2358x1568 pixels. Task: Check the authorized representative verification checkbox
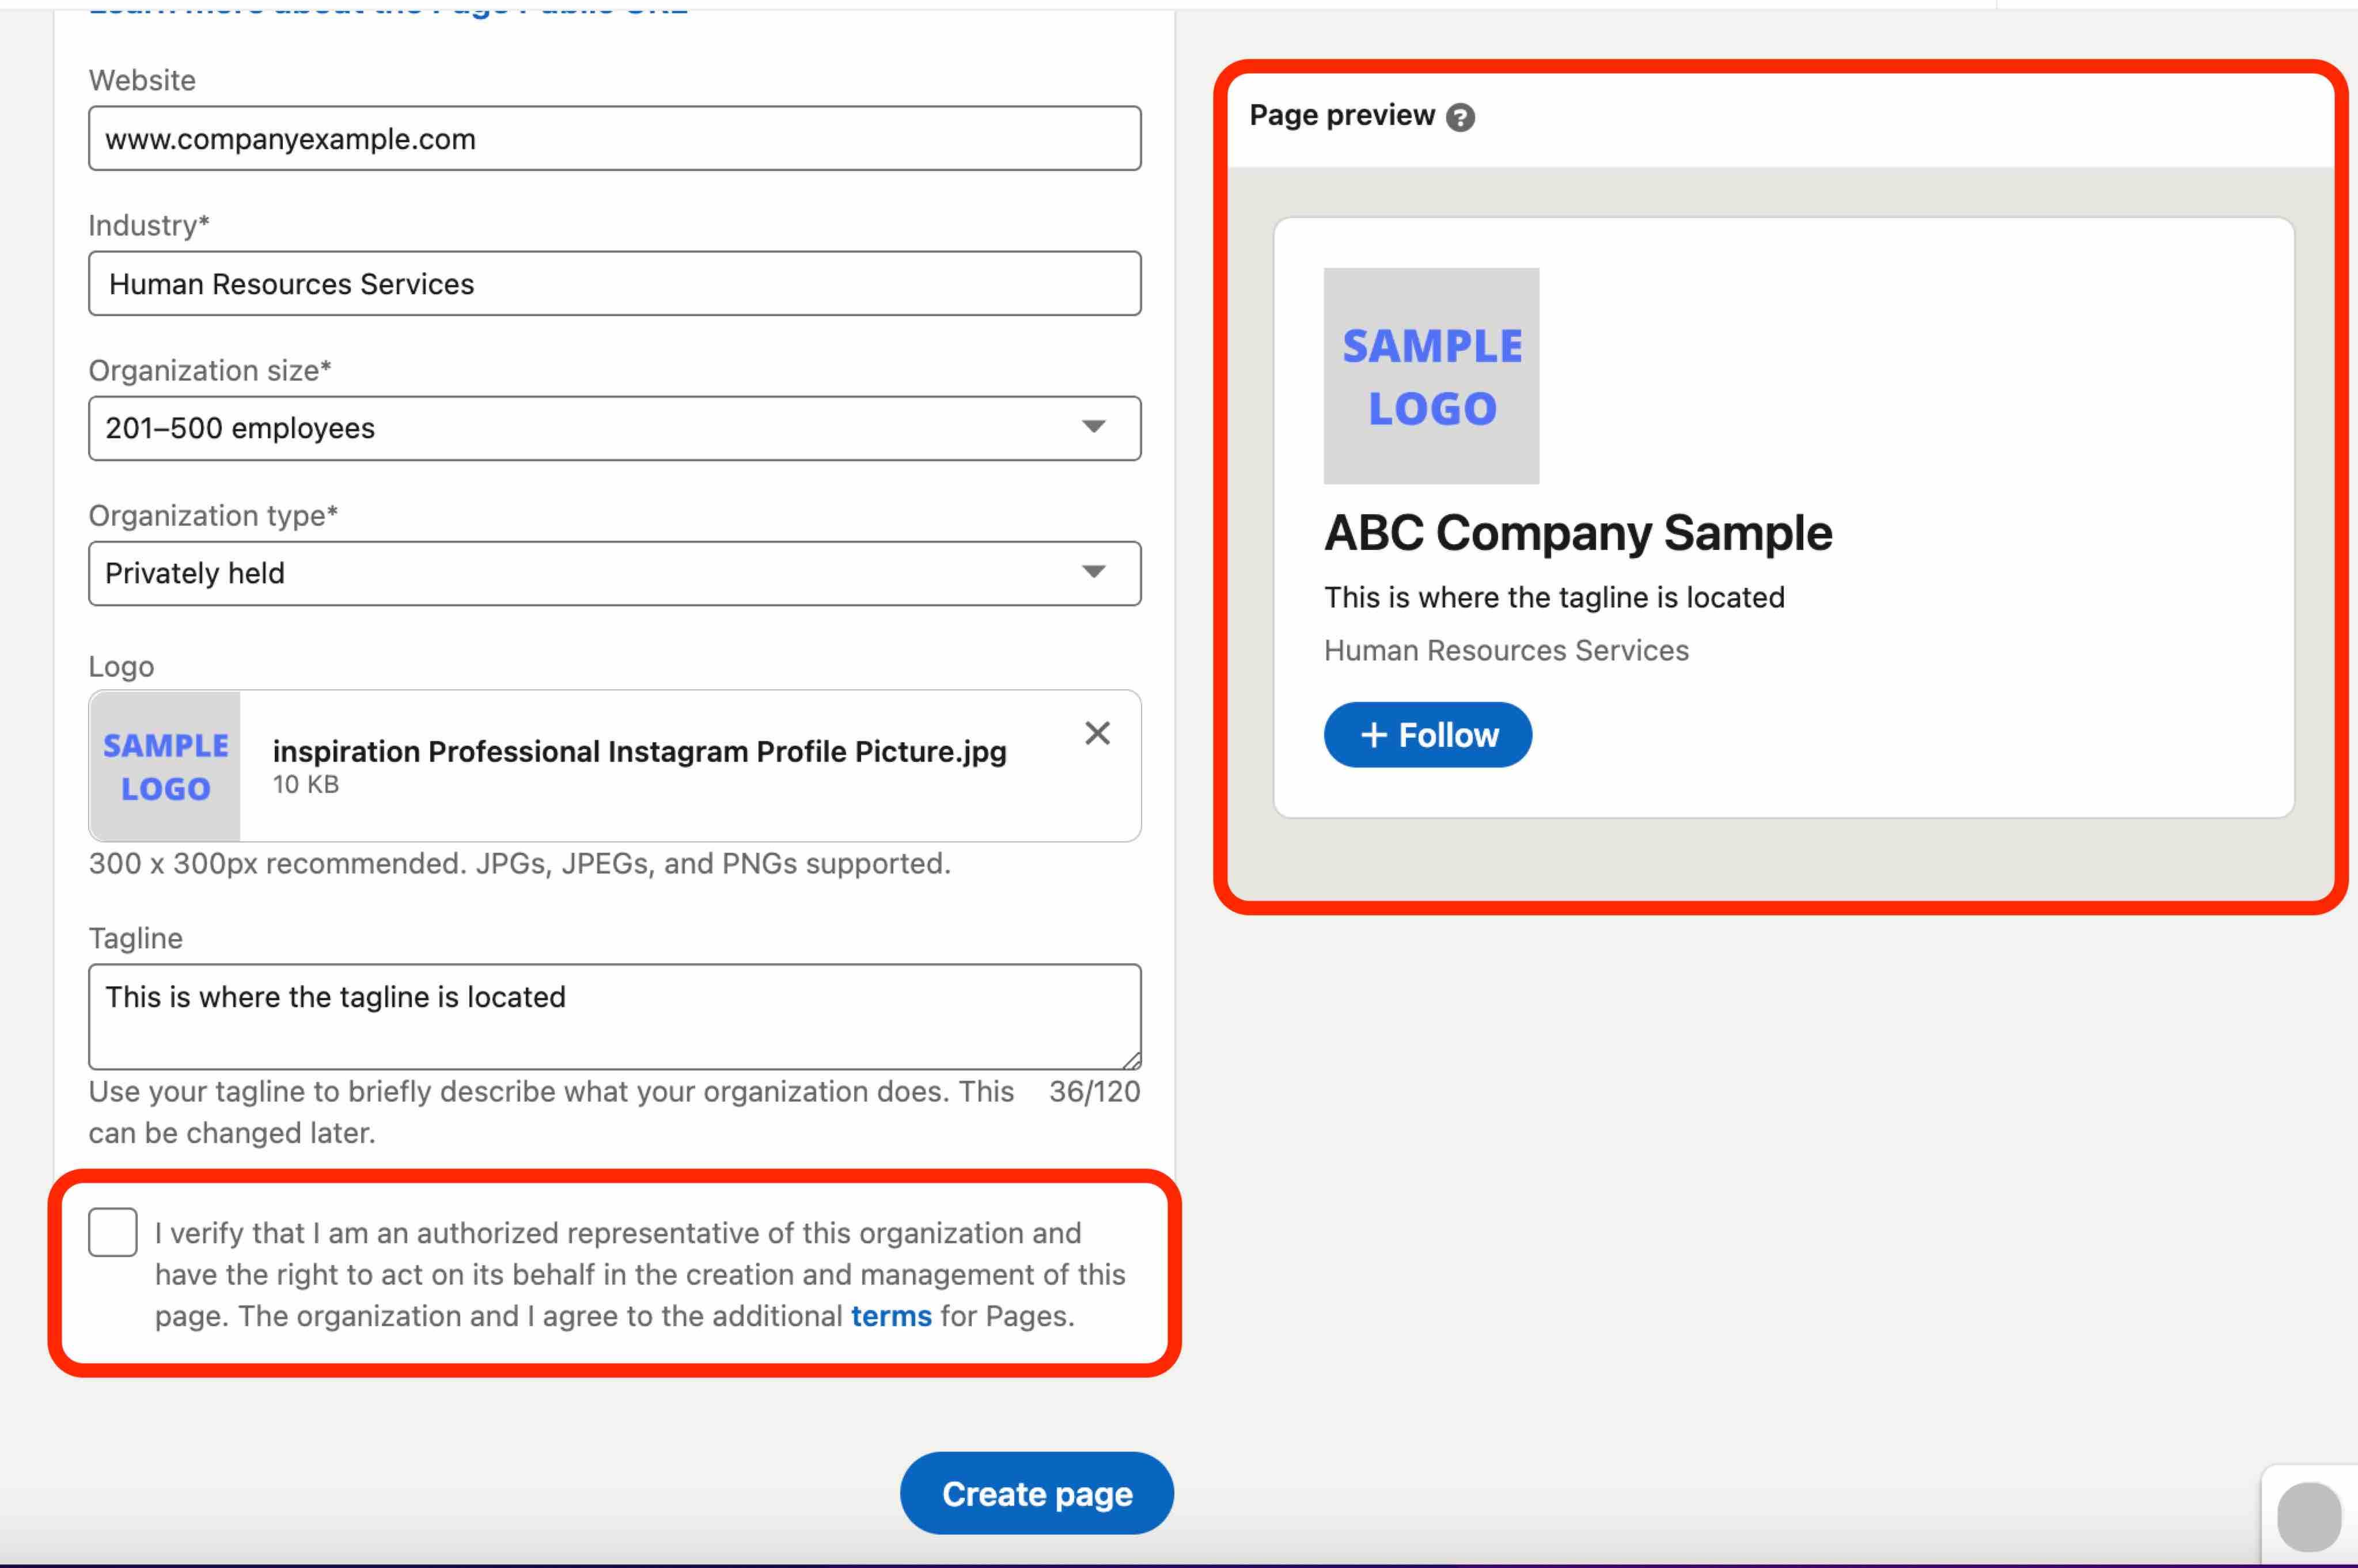click(112, 1233)
